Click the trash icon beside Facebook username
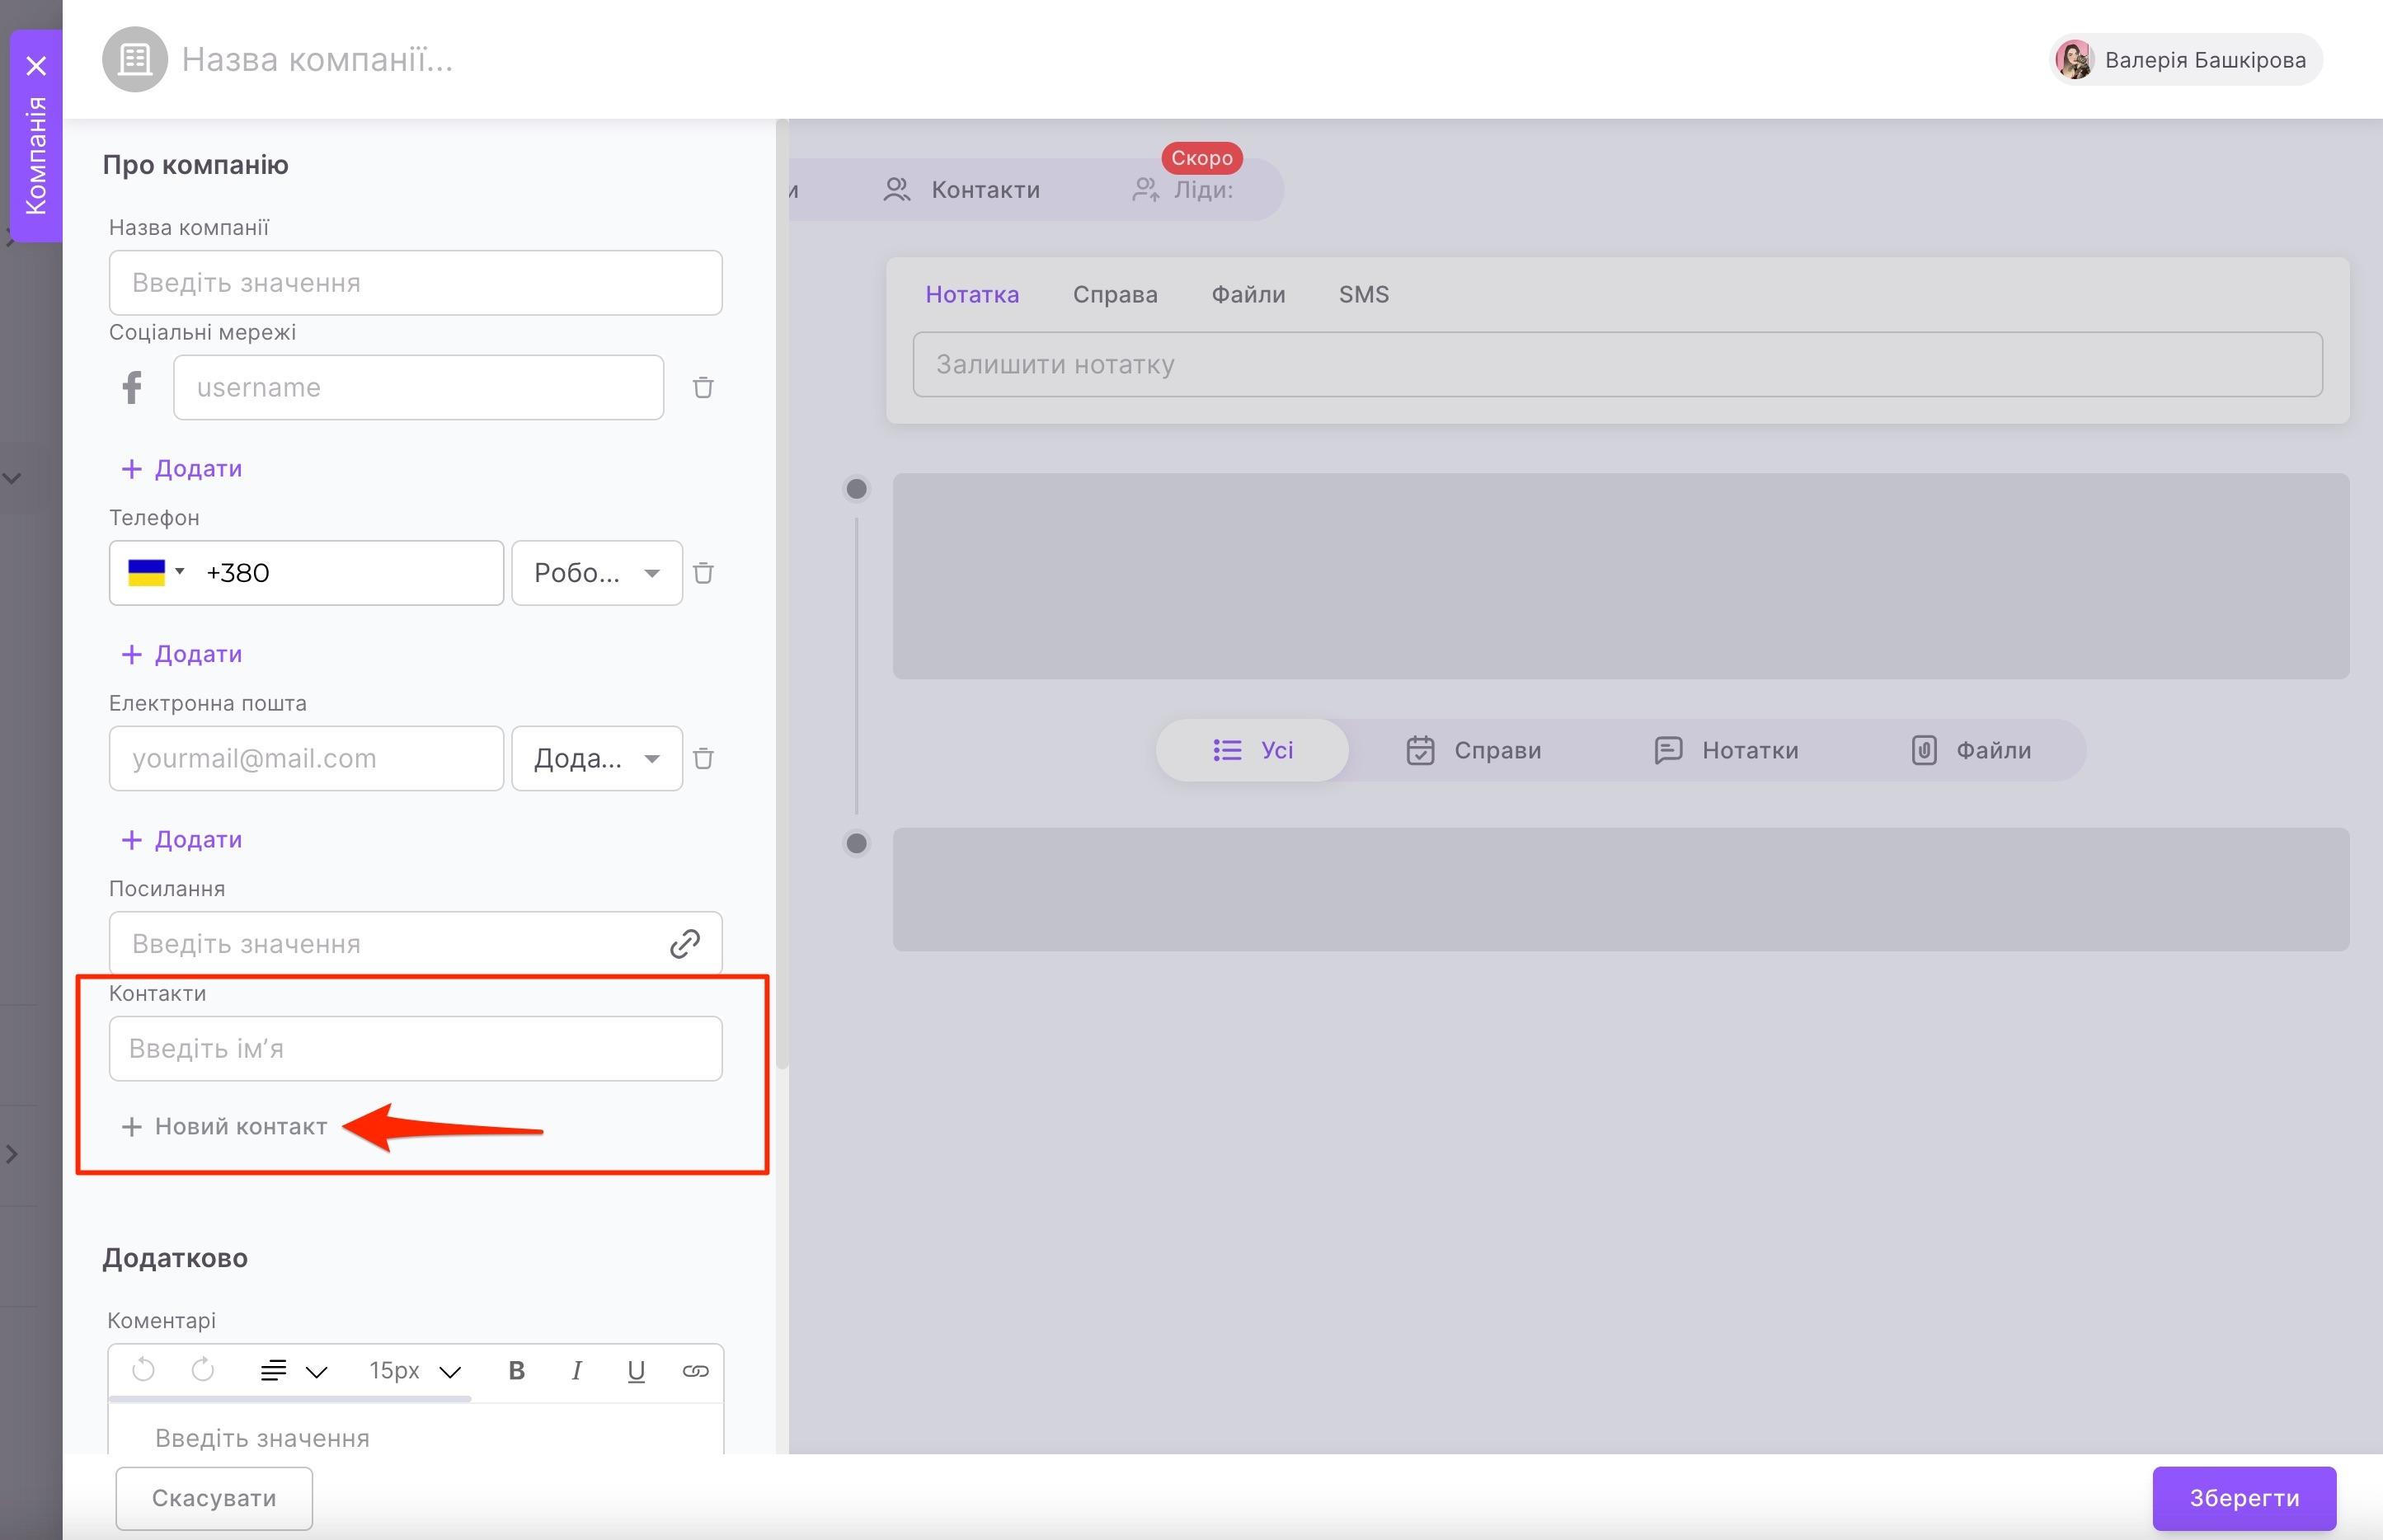Image resolution: width=2383 pixels, height=1540 pixels. click(703, 387)
